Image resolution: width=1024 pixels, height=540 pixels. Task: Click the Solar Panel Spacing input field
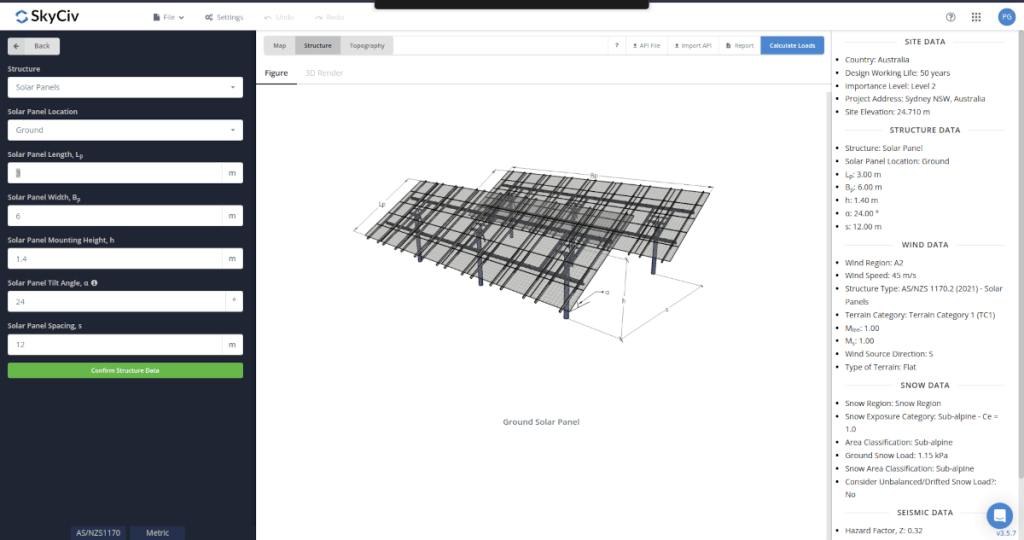pos(115,344)
